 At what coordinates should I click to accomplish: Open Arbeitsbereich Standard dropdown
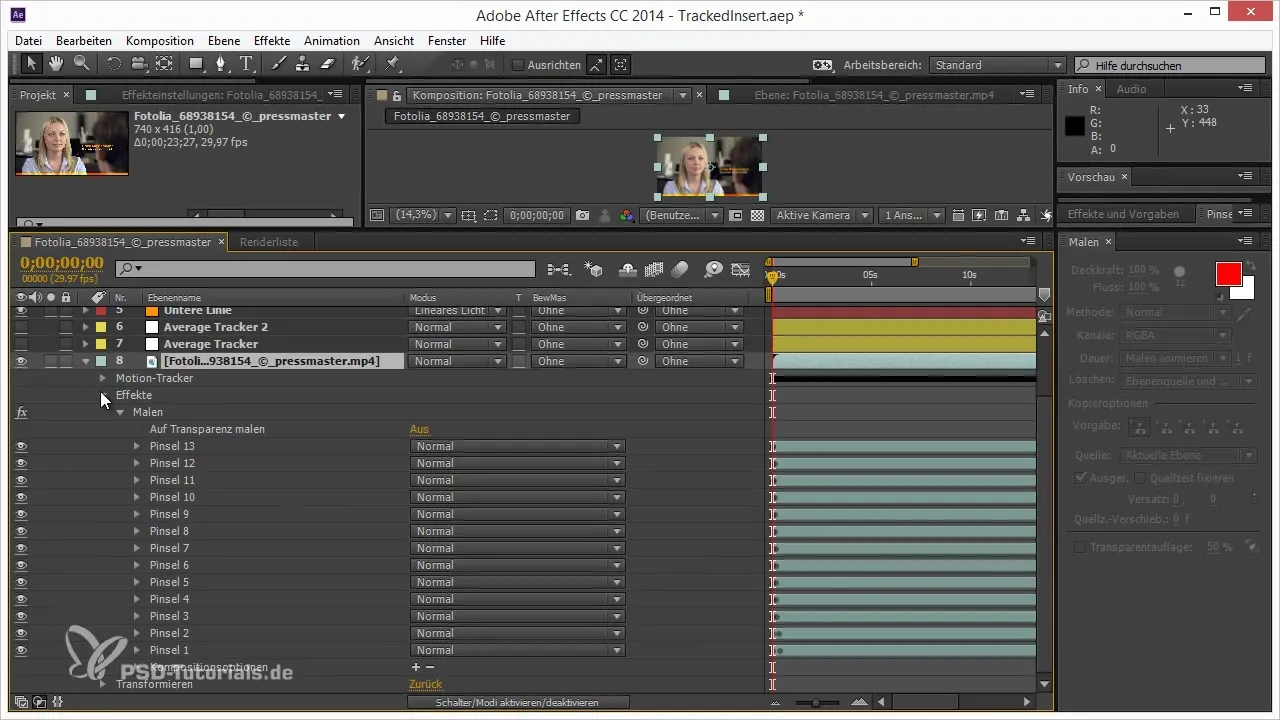tap(996, 65)
